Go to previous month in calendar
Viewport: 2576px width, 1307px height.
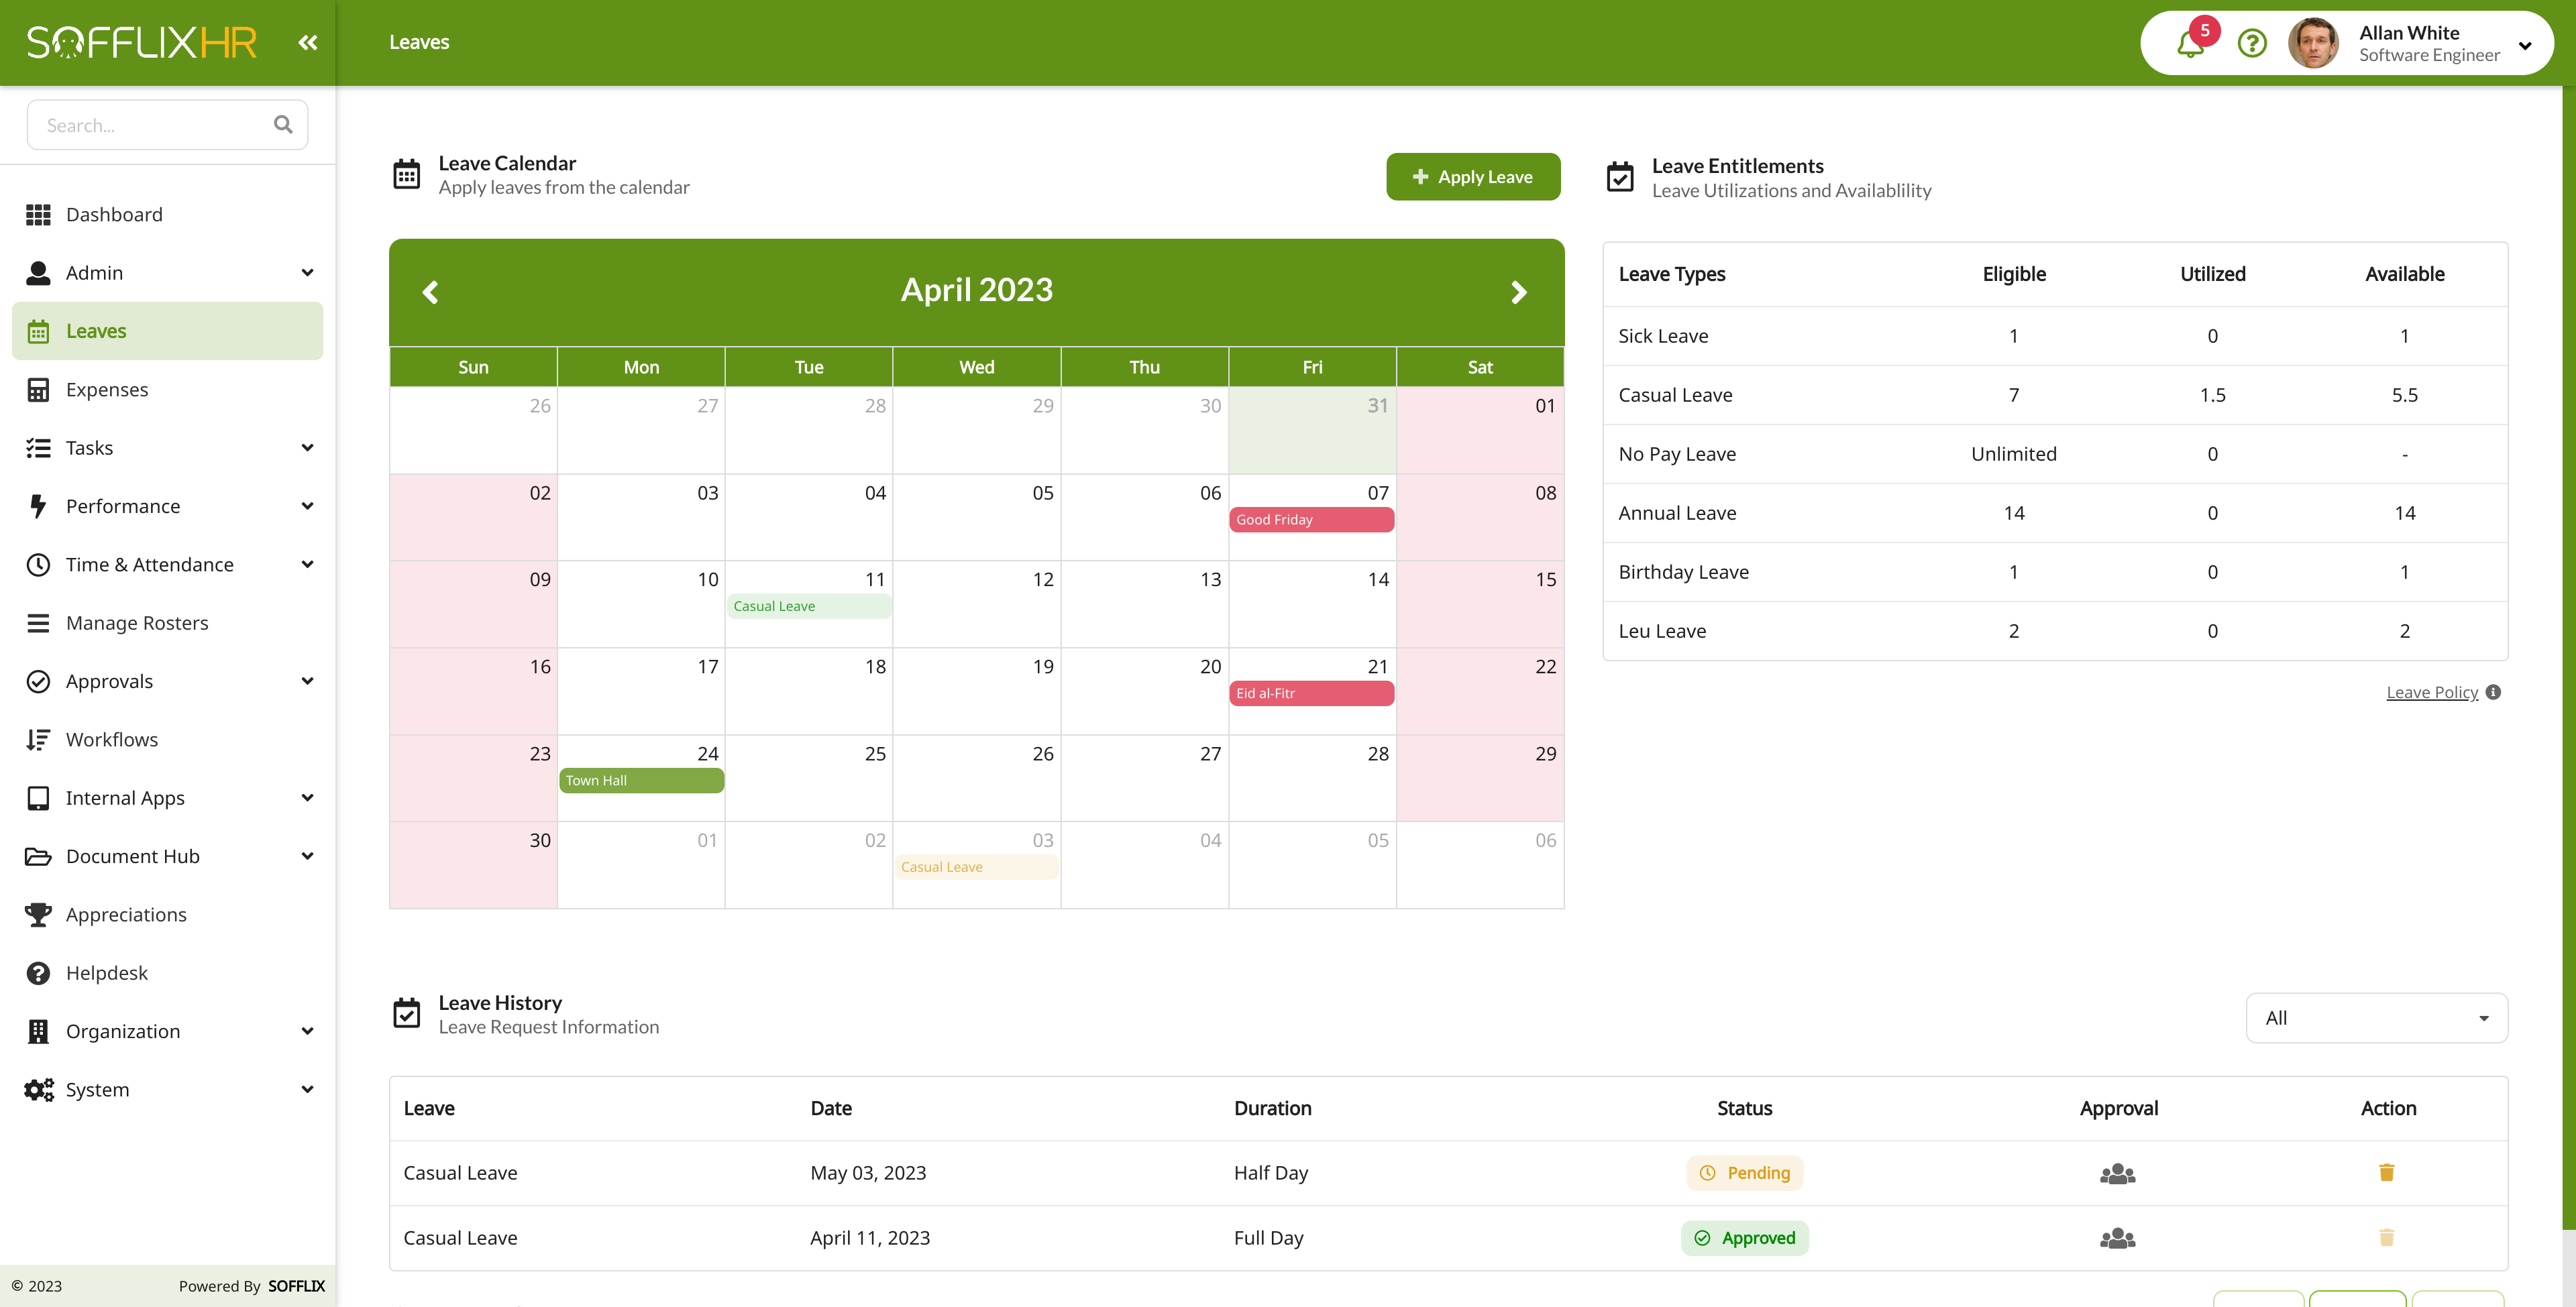(431, 292)
